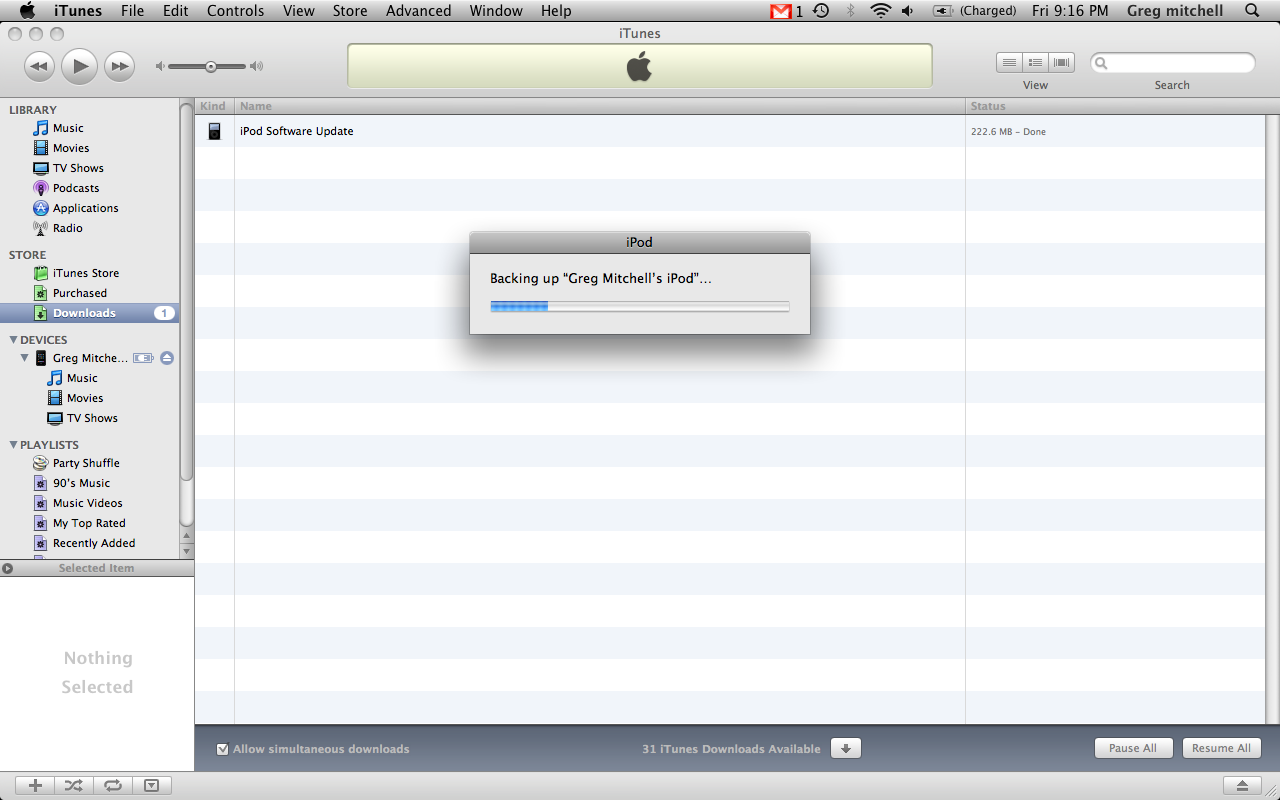Open TV Shows under the iPod device
The image size is (1280, 800).
pos(92,418)
